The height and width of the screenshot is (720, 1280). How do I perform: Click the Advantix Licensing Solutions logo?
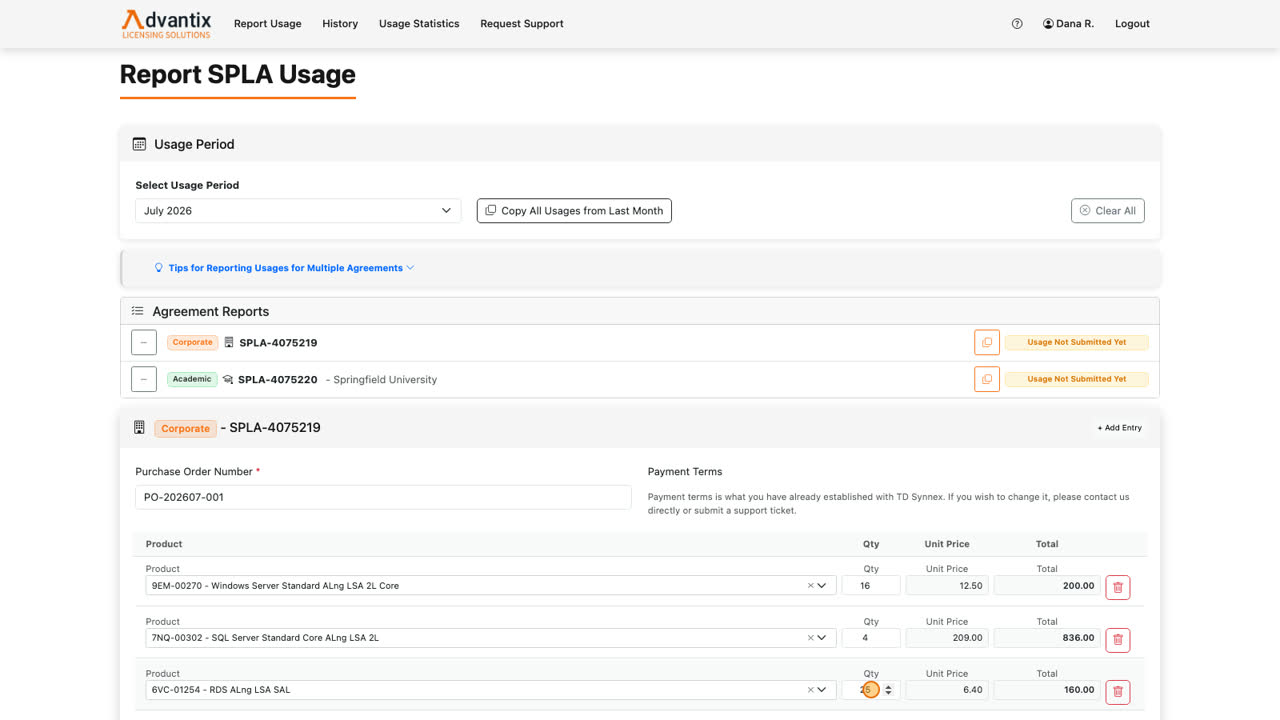[166, 24]
